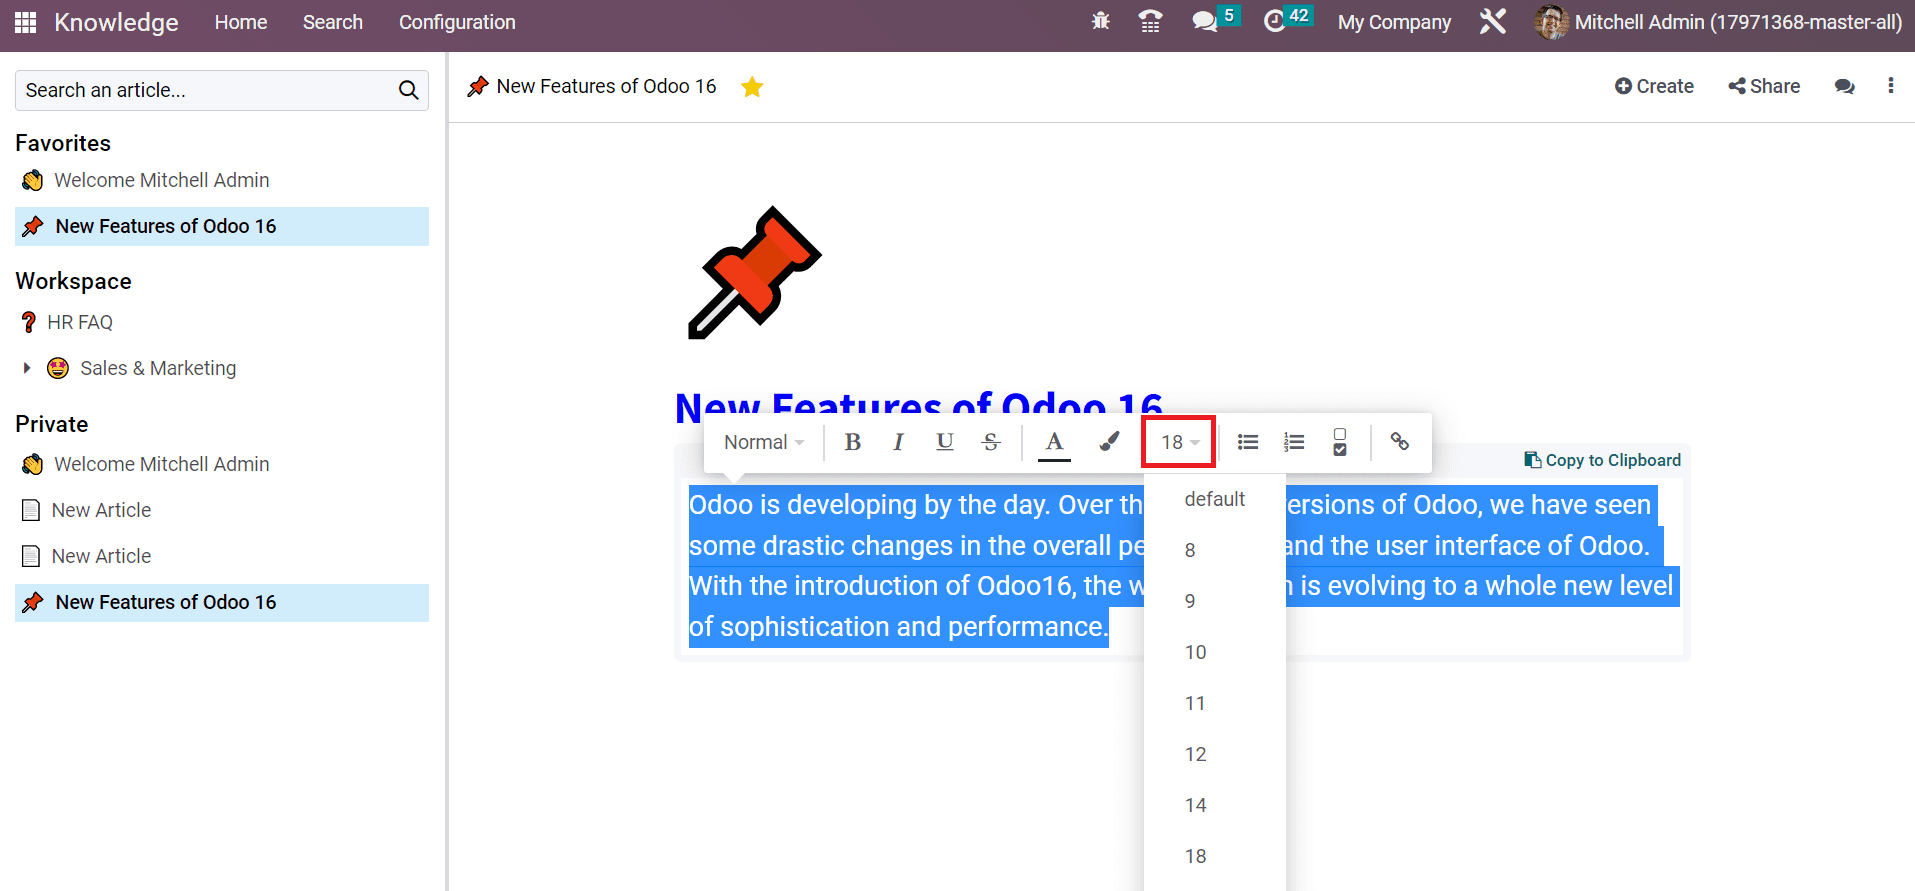Select default font size option
This screenshot has width=1915, height=891.
[x=1214, y=499]
